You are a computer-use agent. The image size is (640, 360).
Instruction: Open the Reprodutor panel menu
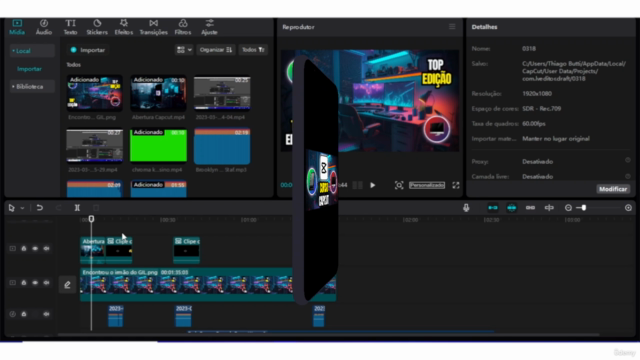[452, 27]
